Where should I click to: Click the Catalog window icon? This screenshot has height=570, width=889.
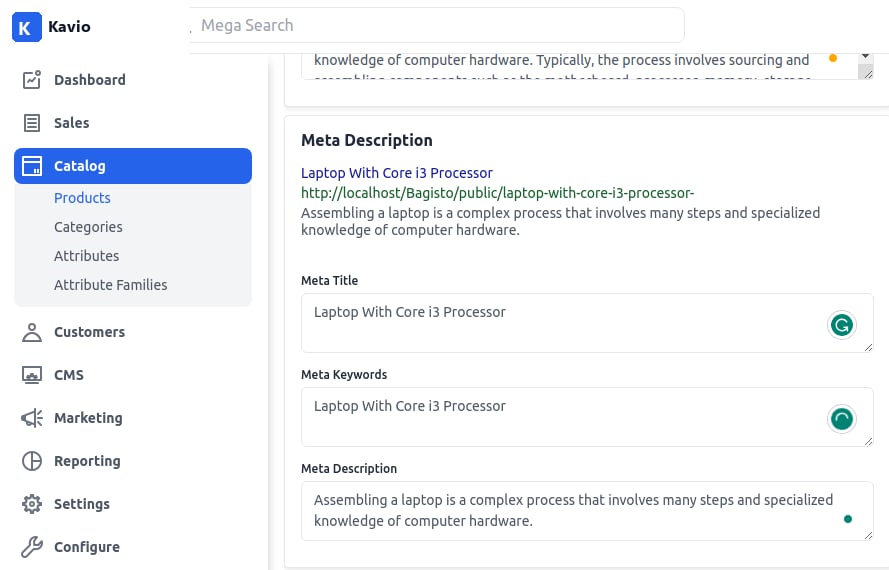coord(32,166)
